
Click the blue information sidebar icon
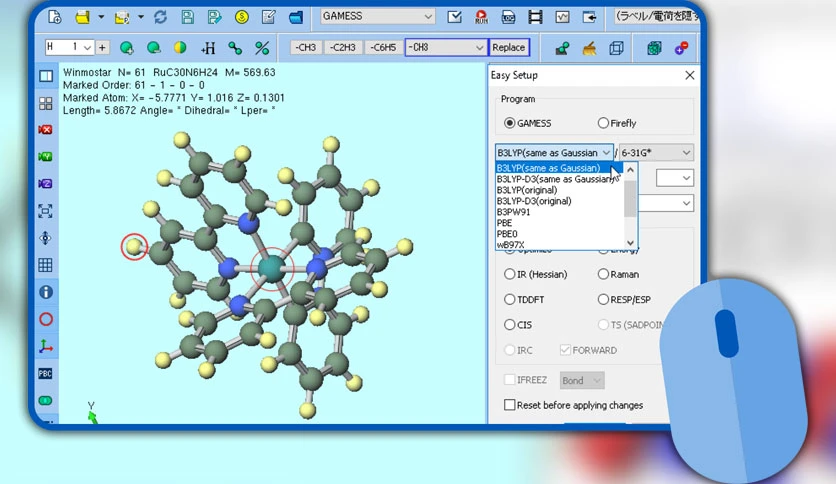click(46, 292)
